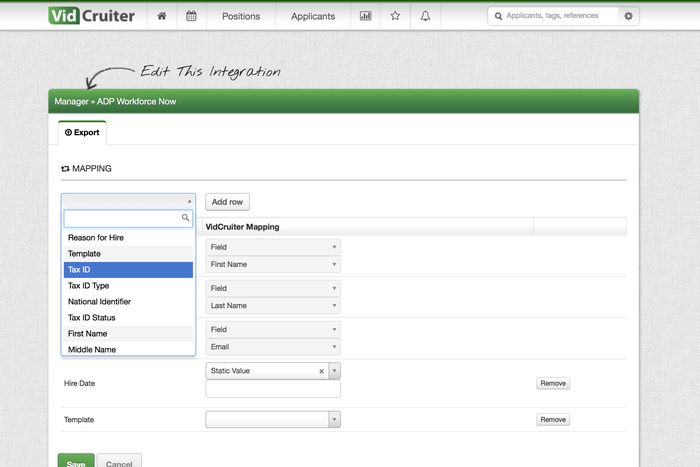Image resolution: width=700 pixels, height=467 pixels.
Task: Focus the dropdown filter search input
Action: (128, 218)
